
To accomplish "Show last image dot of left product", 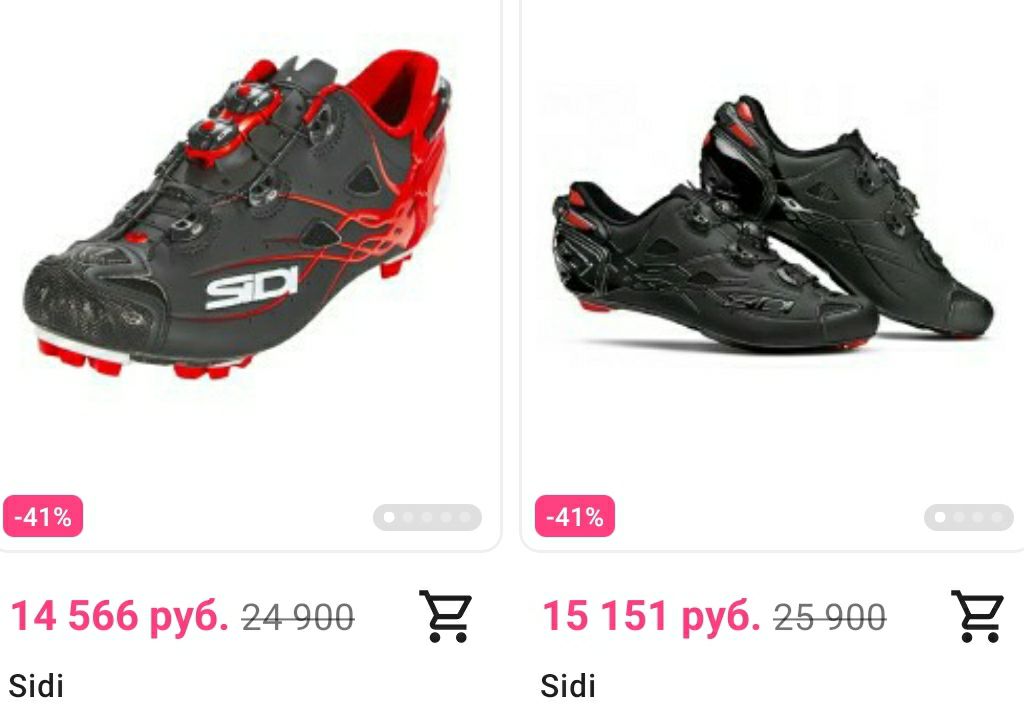I will pos(464,517).
